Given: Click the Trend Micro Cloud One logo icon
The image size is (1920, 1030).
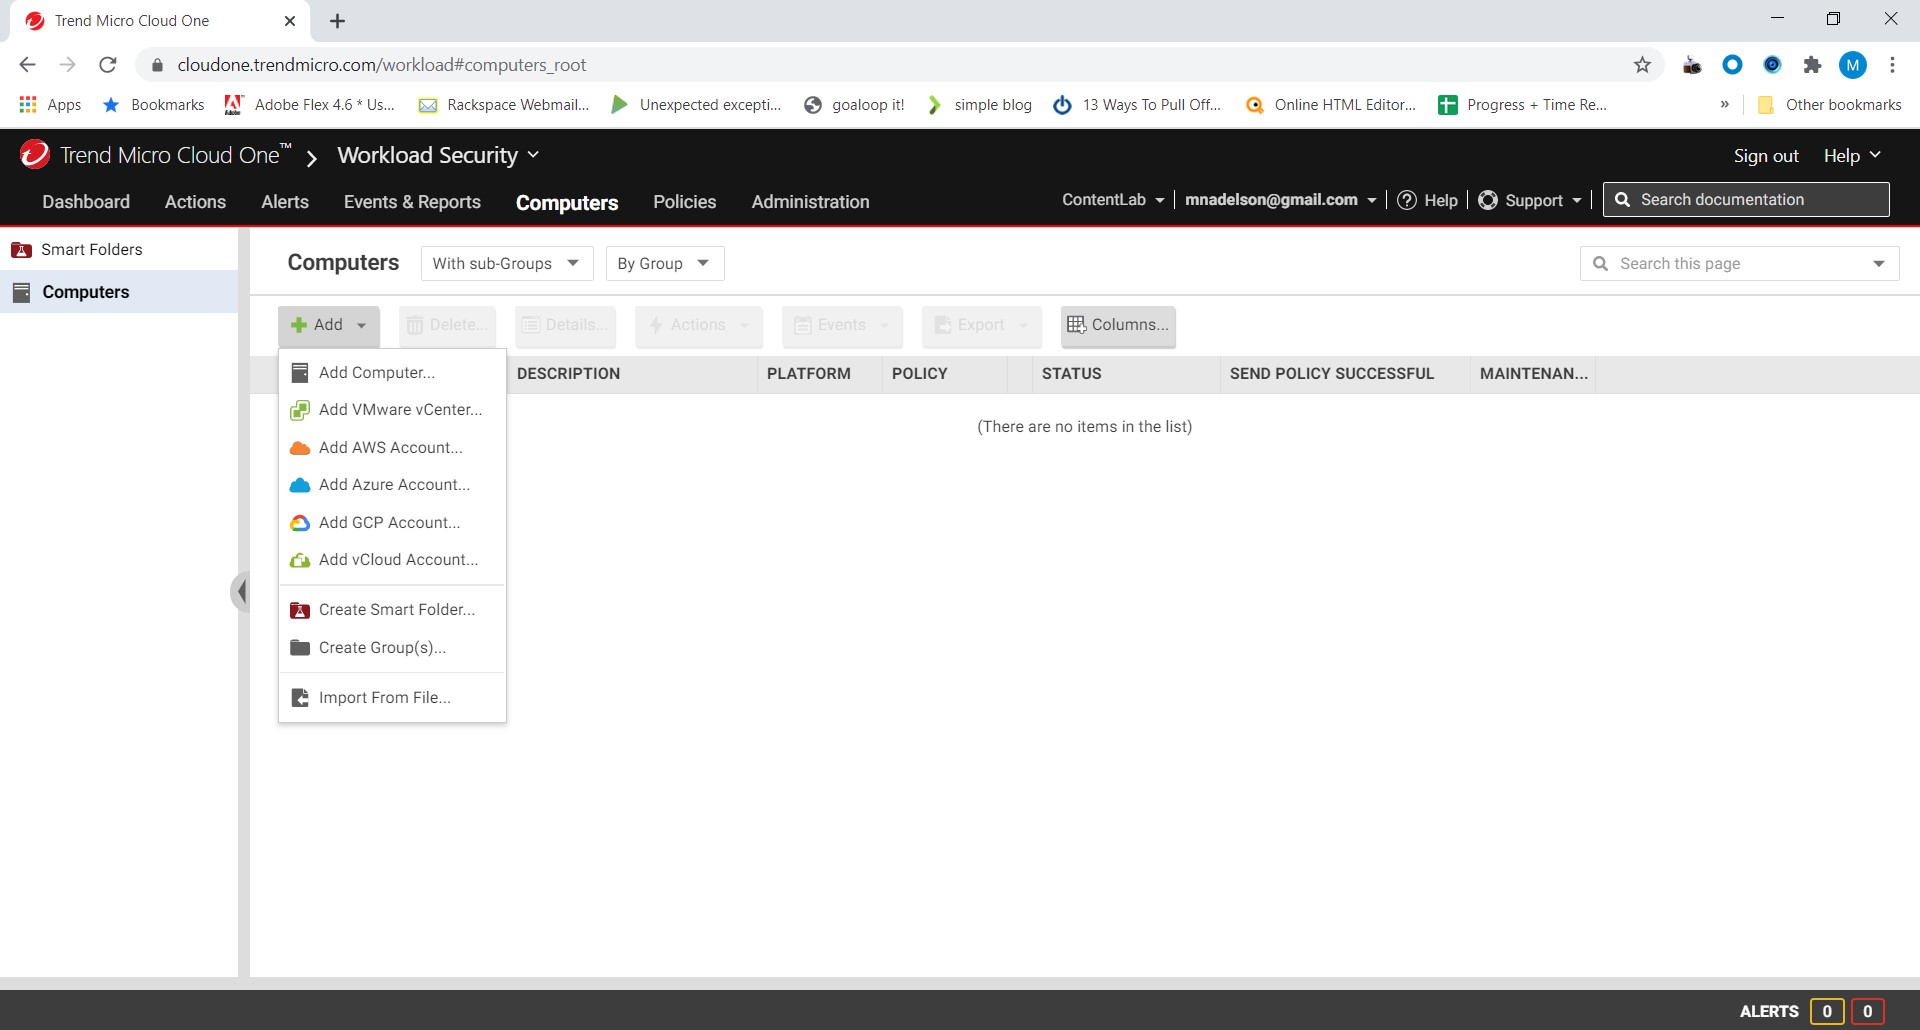Looking at the screenshot, I should point(35,154).
